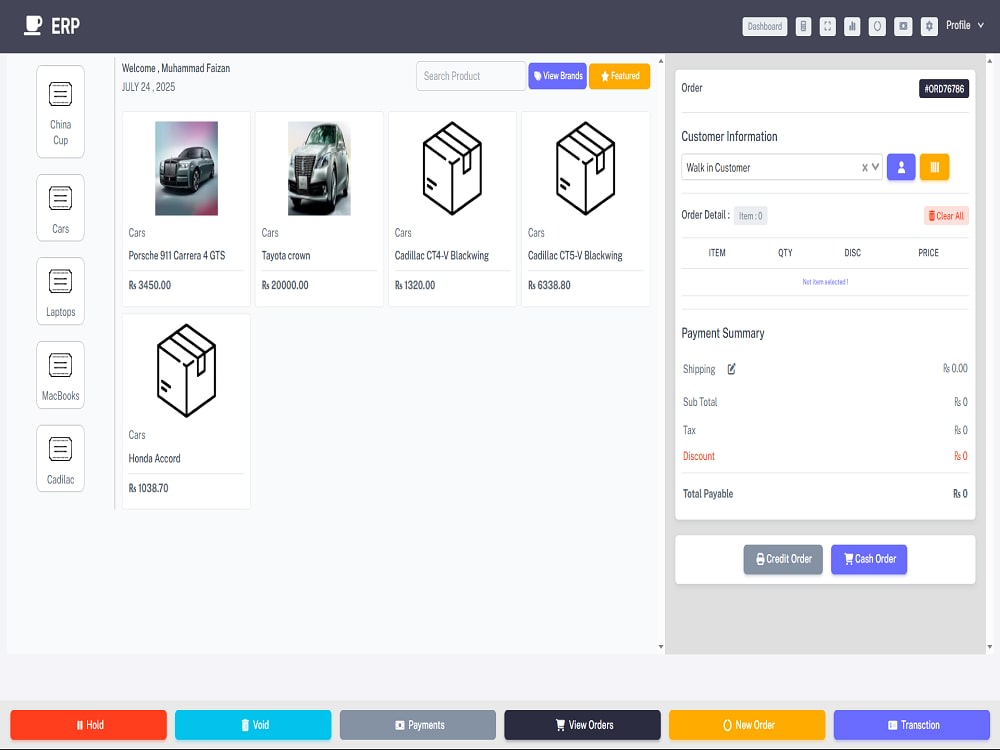Open View Orders
1000x750 pixels.
point(582,725)
